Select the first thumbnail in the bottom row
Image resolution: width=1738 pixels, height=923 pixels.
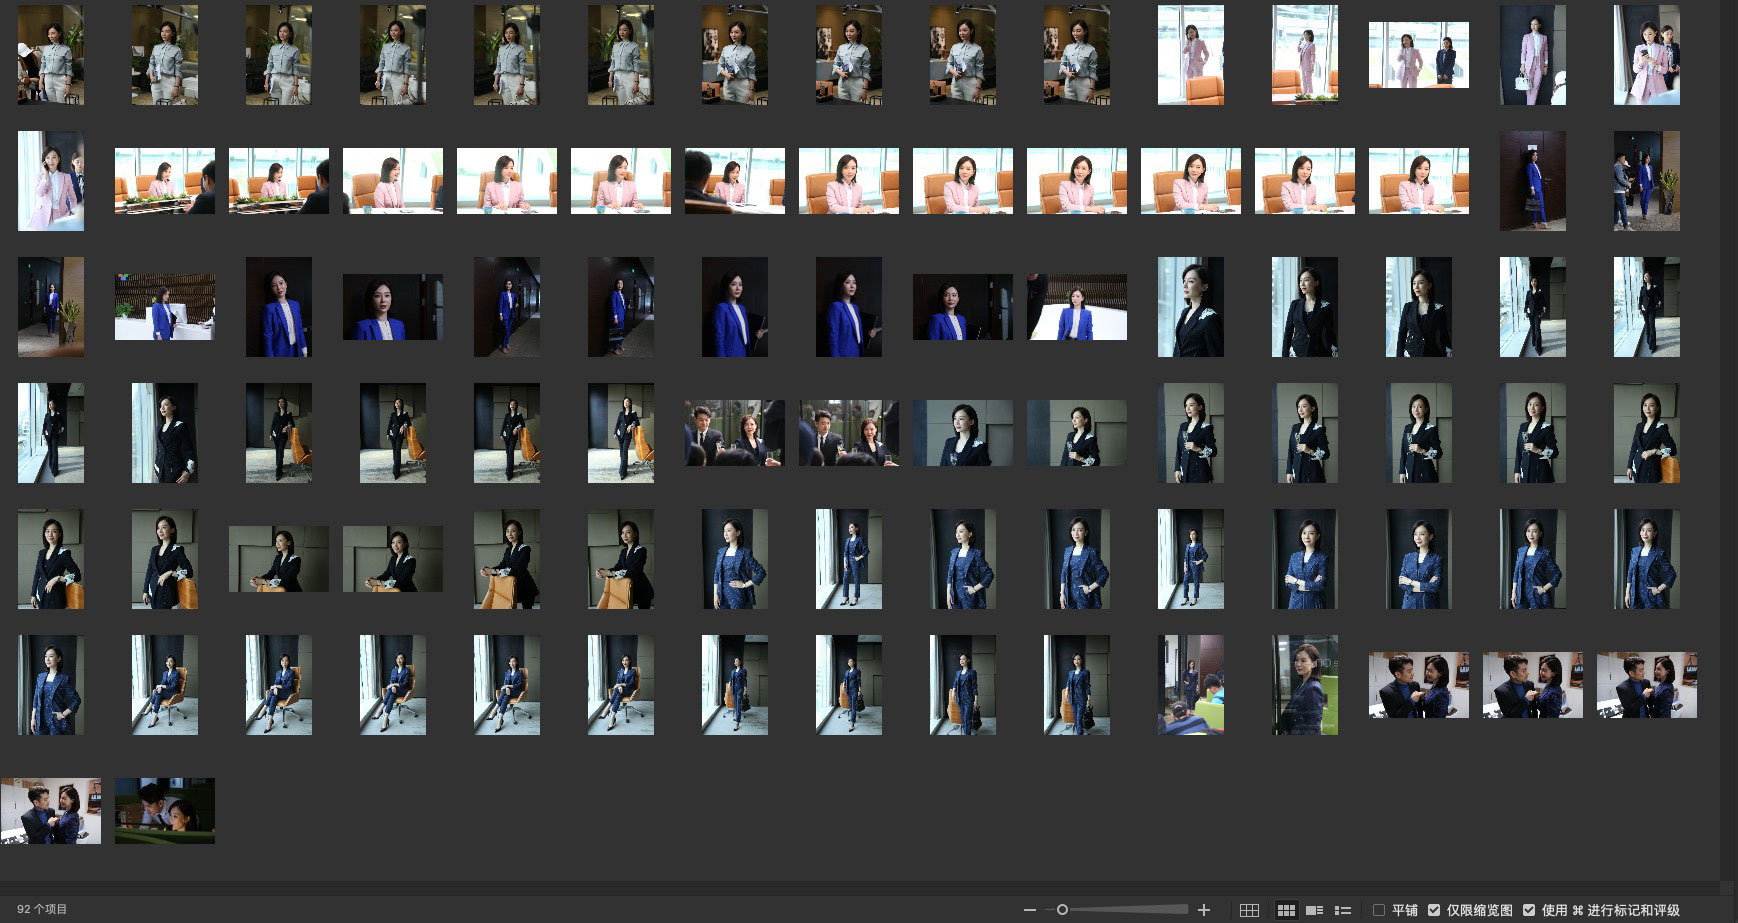click(x=51, y=811)
